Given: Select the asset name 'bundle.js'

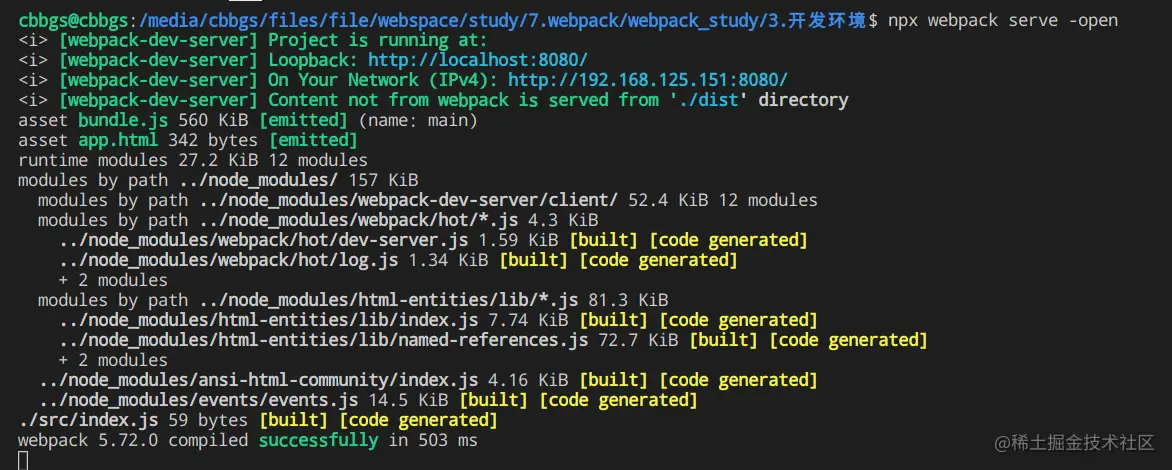Looking at the screenshot, I should coord(123,120).
